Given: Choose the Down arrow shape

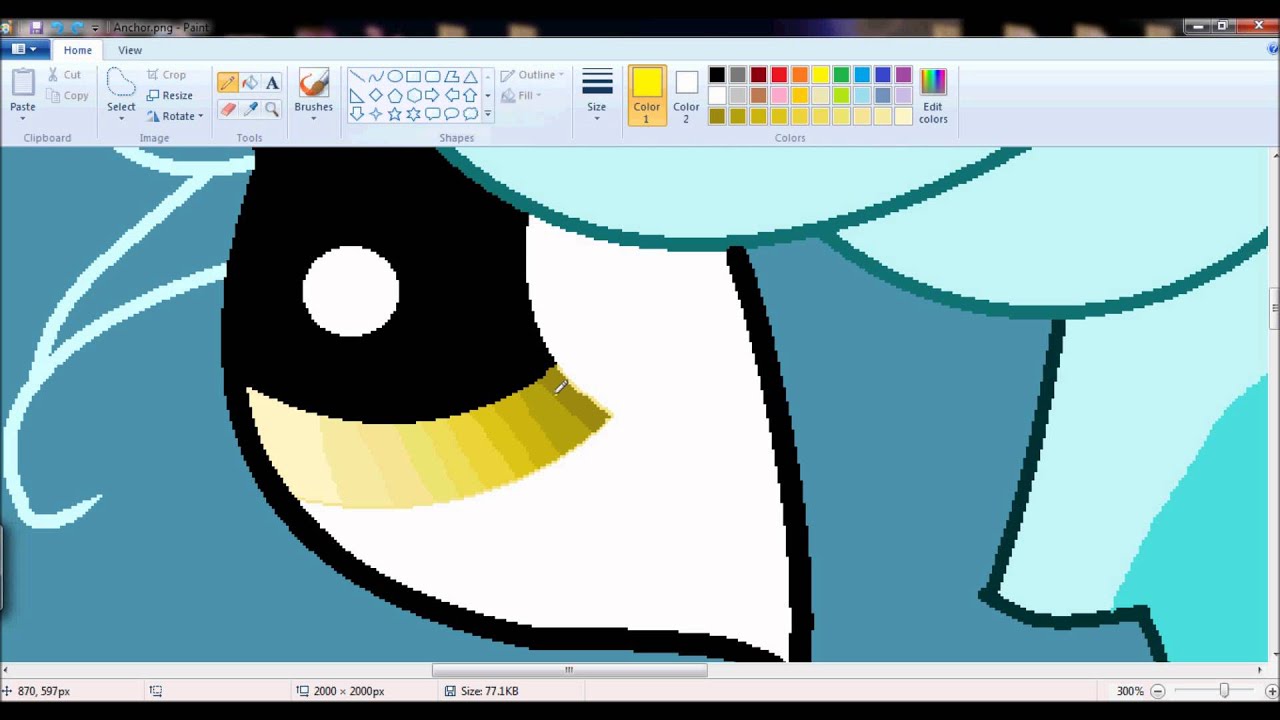Looking at the screenshot, I should click(357, 114).
